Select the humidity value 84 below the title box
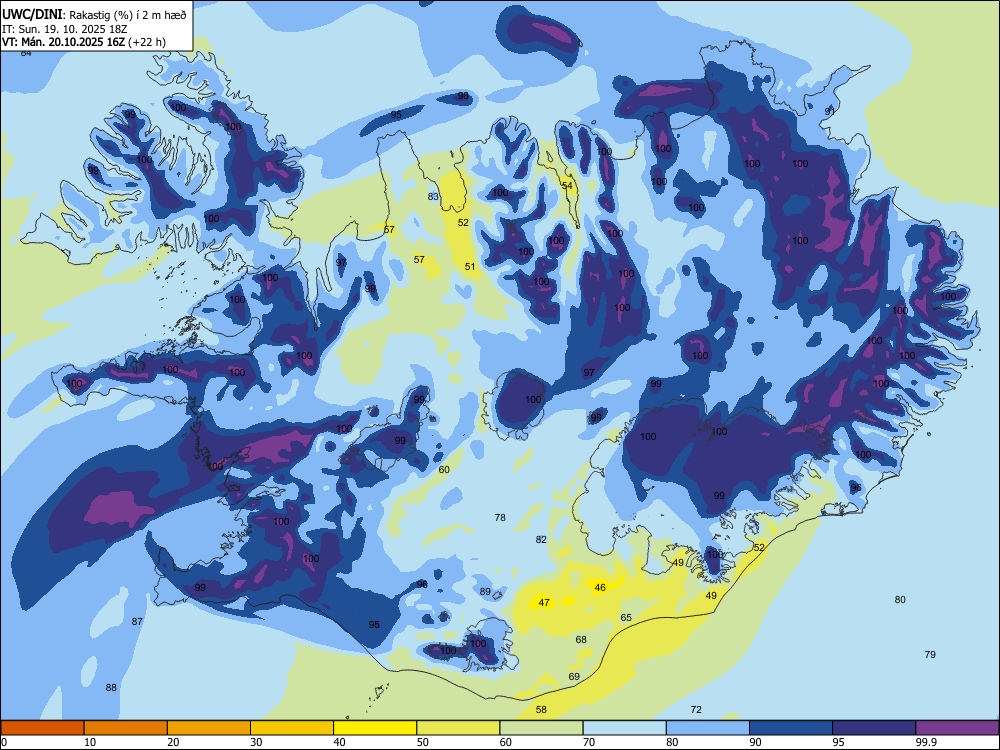 tap(26, 53)
